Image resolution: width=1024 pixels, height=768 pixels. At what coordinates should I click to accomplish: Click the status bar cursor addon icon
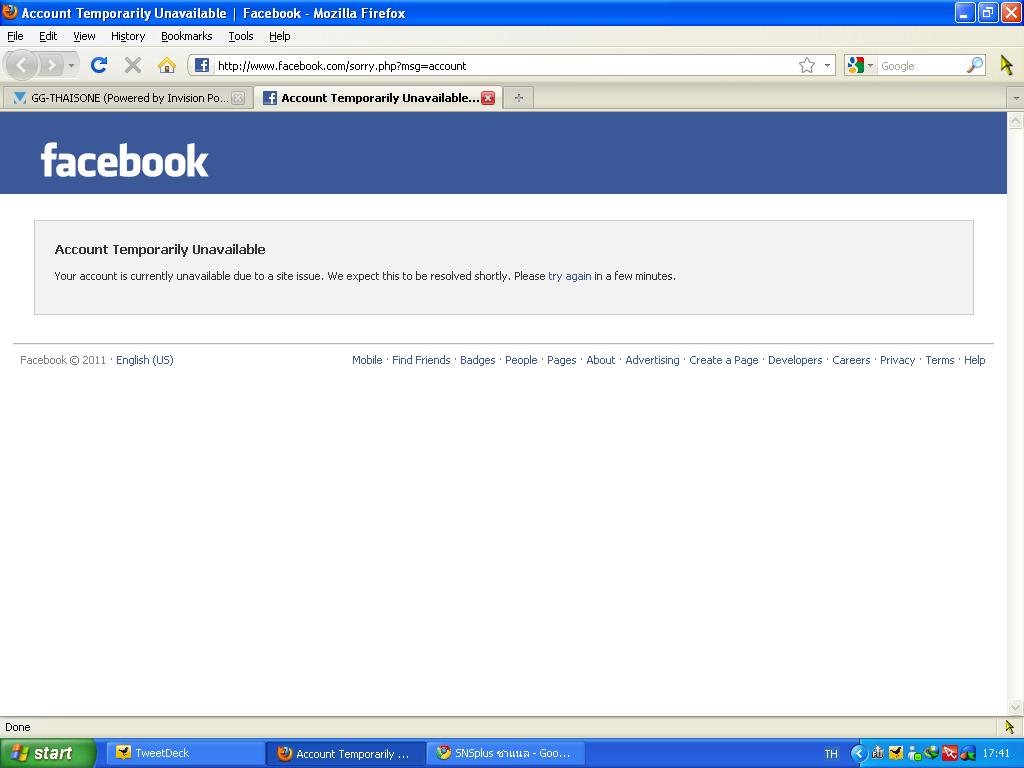1010,727
